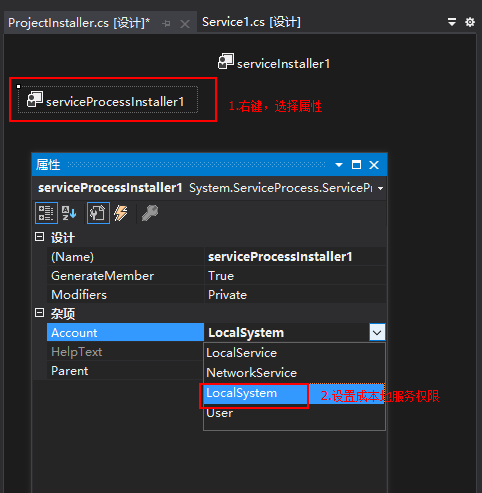The image size is (482, 493).
Task: Show Events with lightning bolt icon
Action: coord(121,213)
